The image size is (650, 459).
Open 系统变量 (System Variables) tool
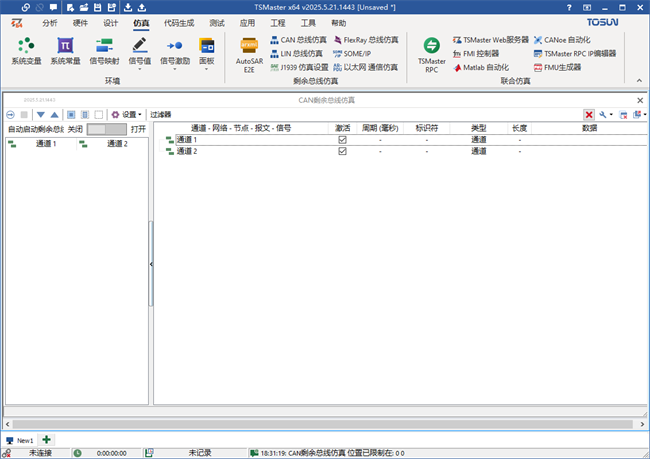pyautogui.click(x=26, y=50)
